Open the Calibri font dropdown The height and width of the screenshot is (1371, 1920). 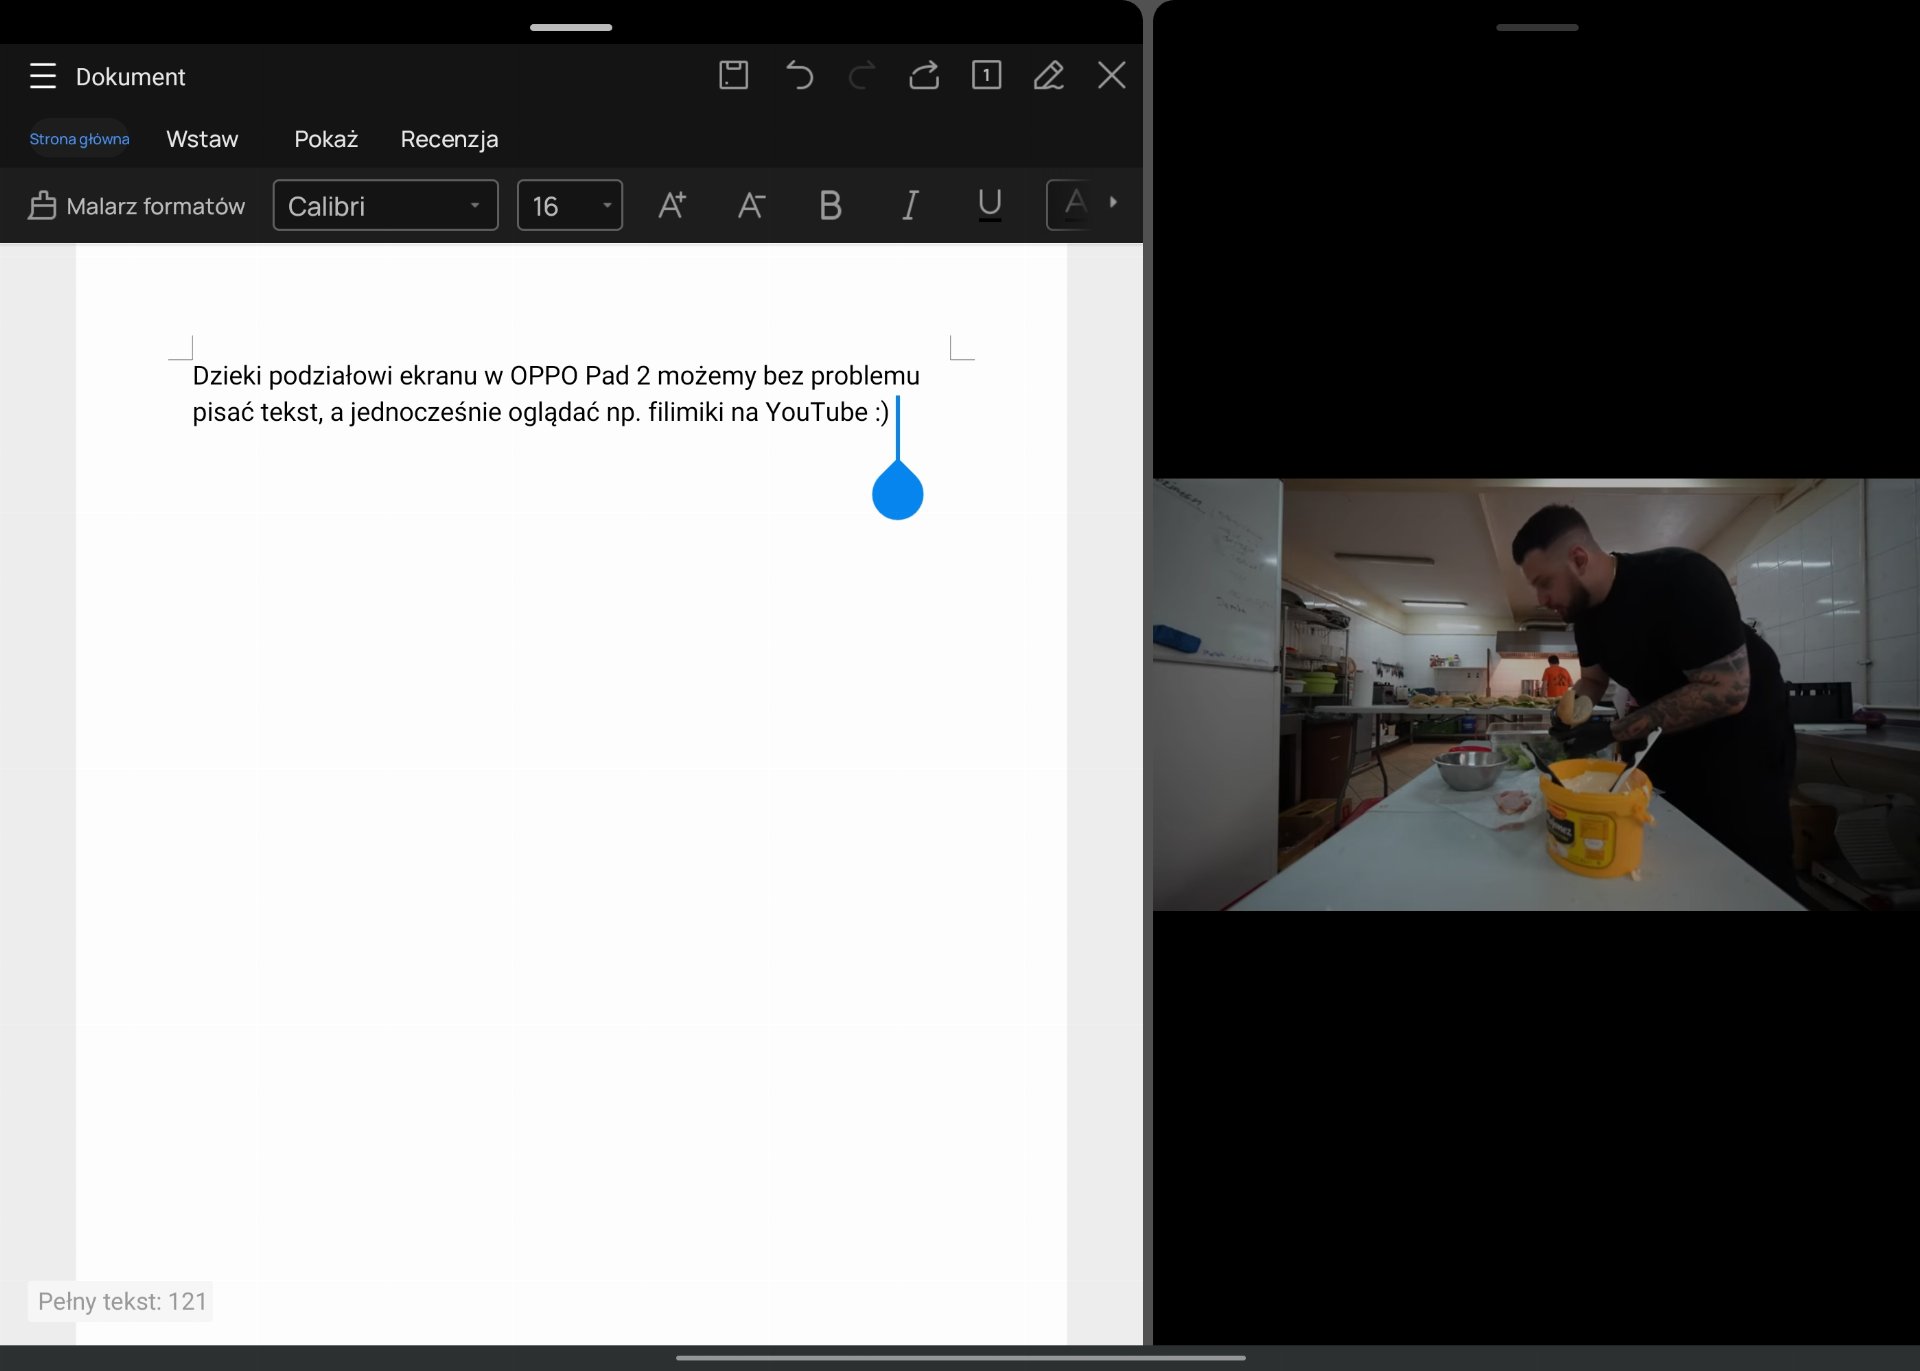coord(385,206)
